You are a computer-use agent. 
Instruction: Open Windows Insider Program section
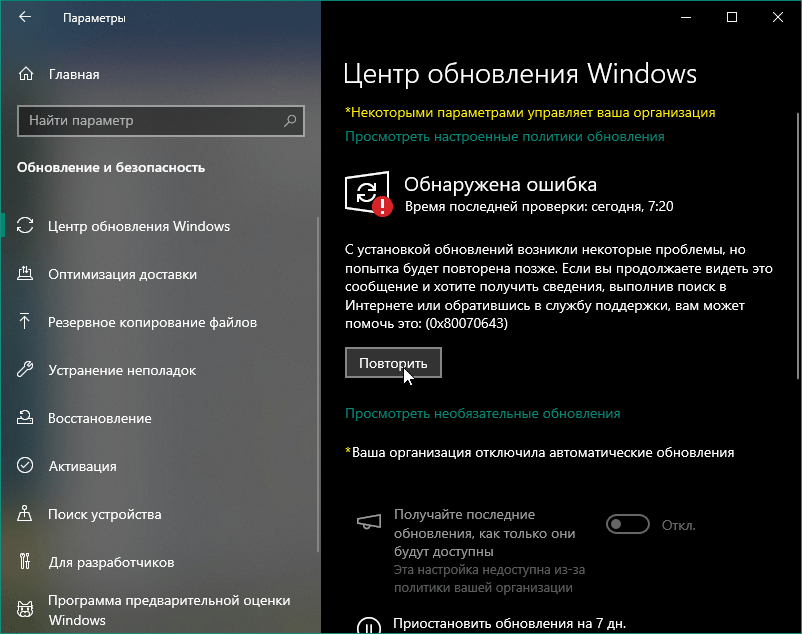pyautogui.click(x=168, y=610)
